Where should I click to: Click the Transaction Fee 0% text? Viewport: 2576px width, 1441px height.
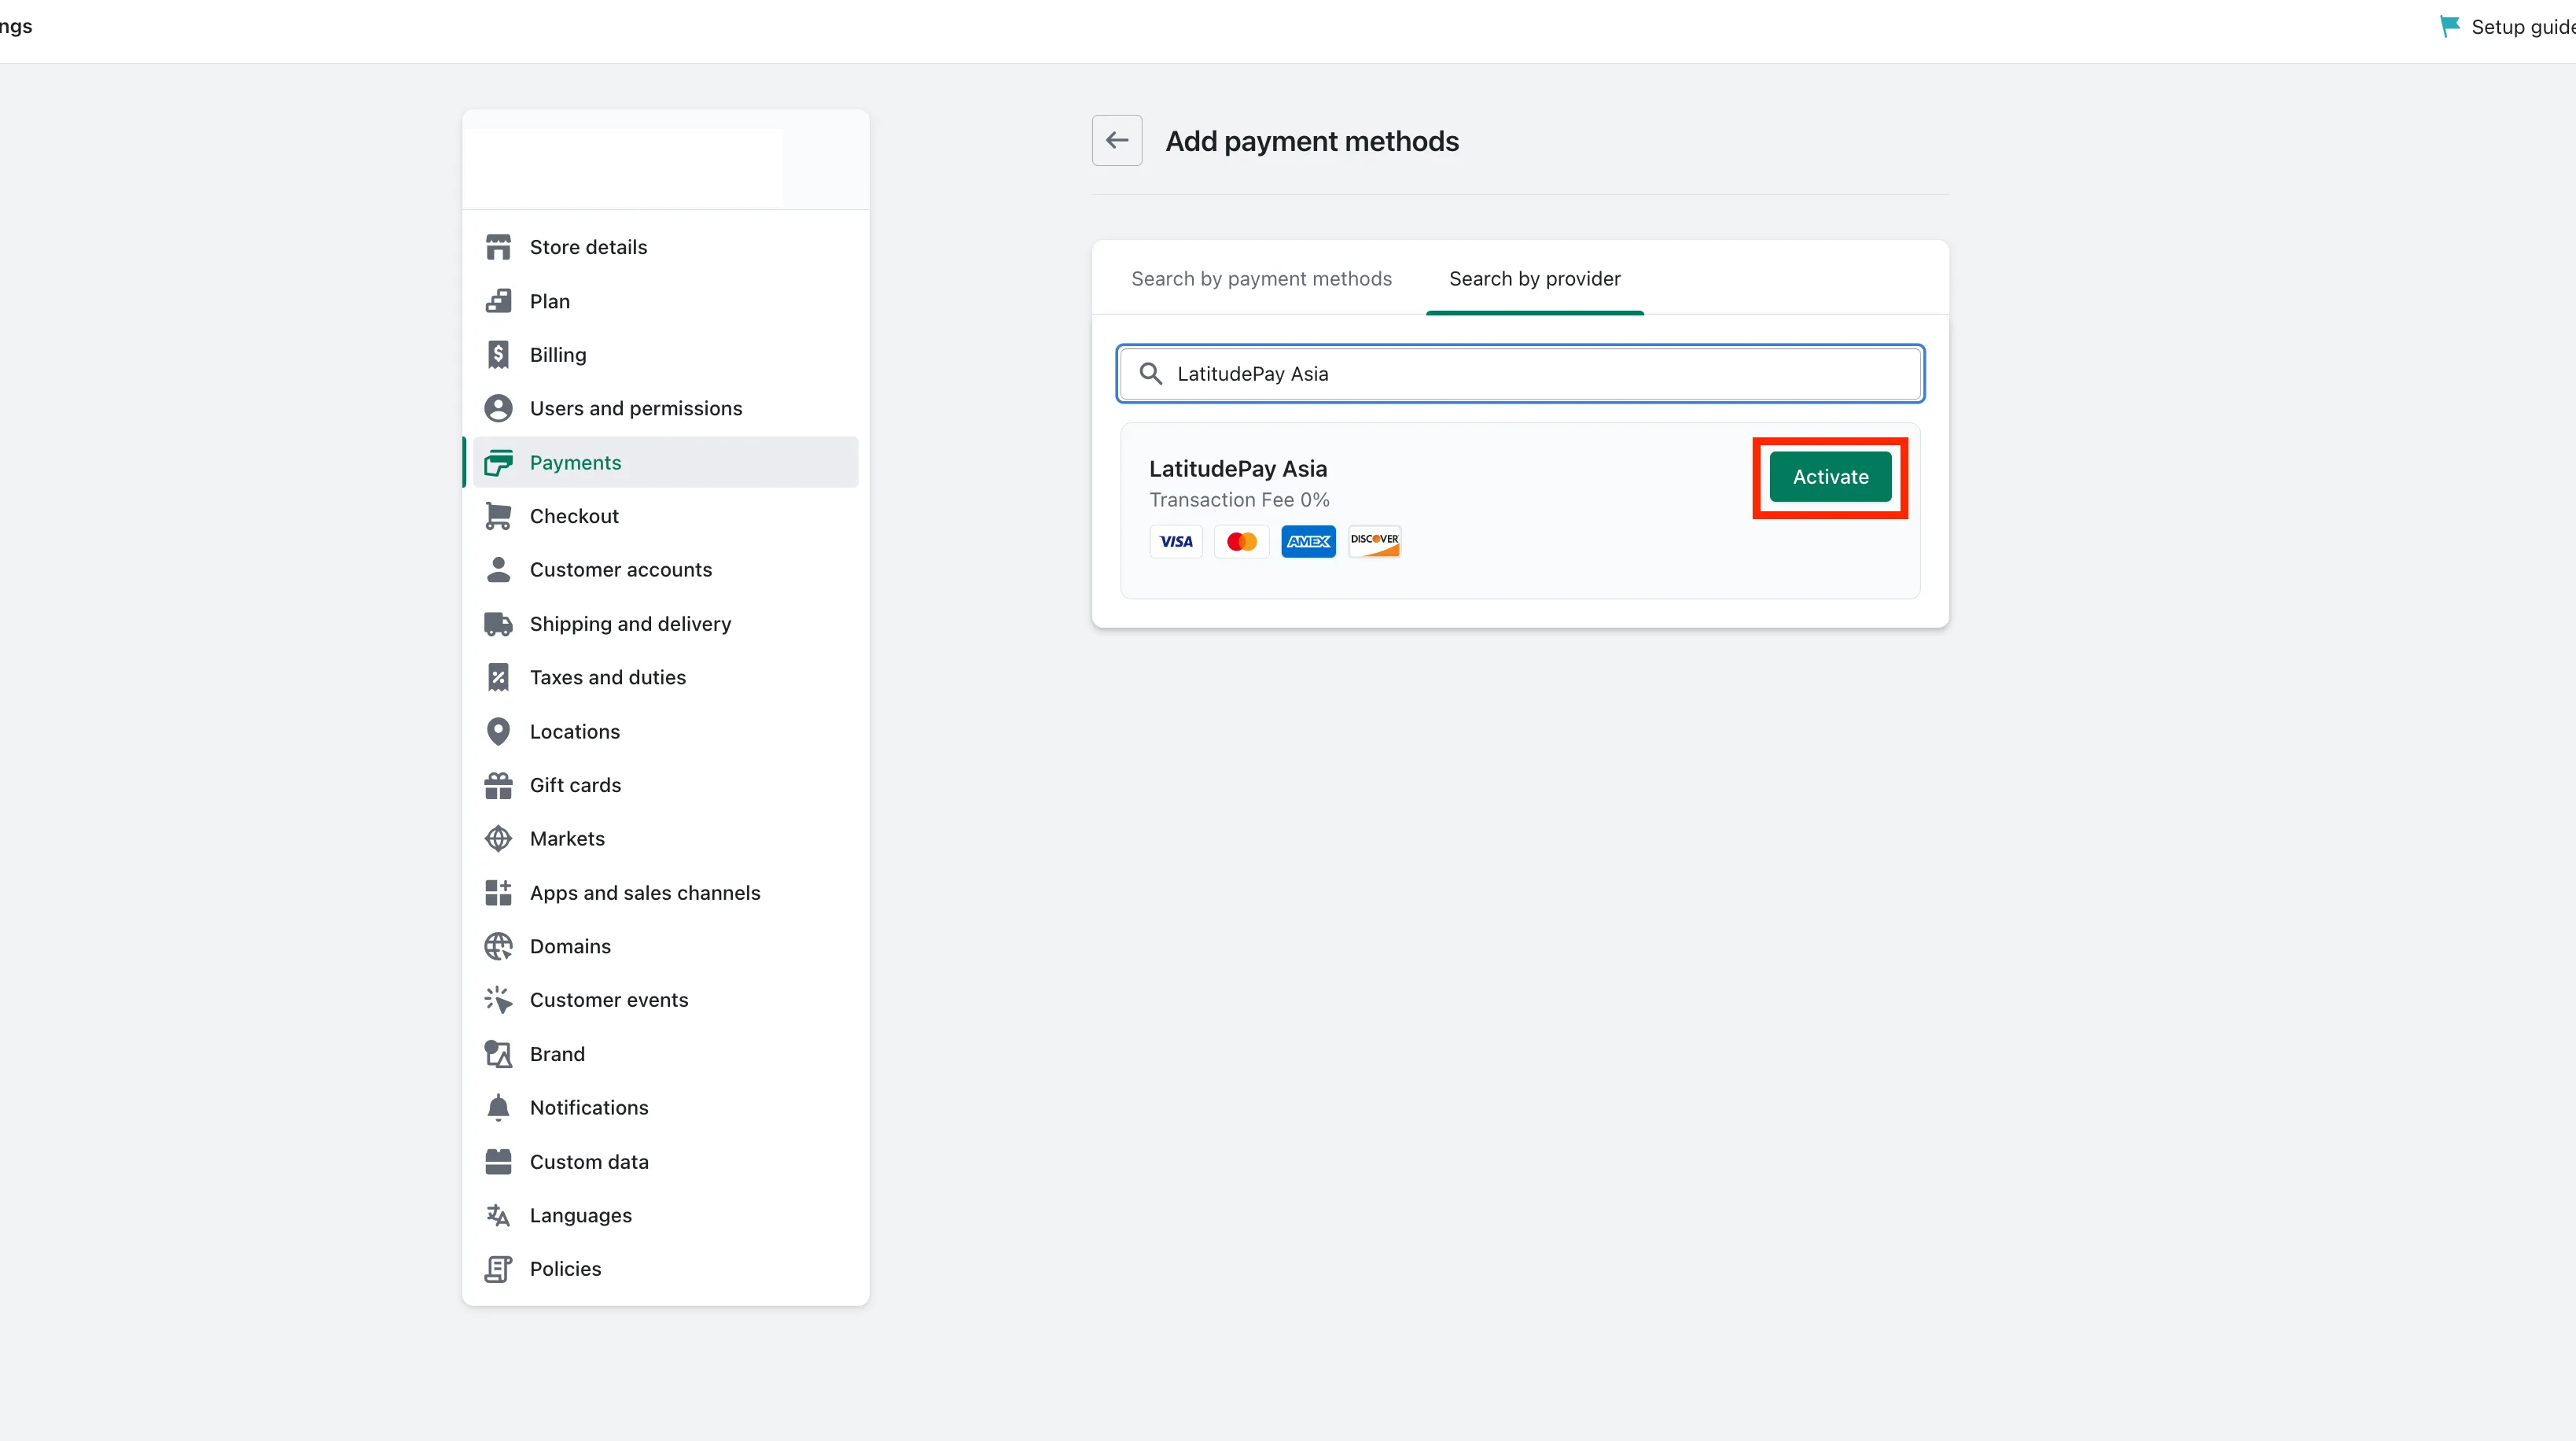coord(1239,500)
